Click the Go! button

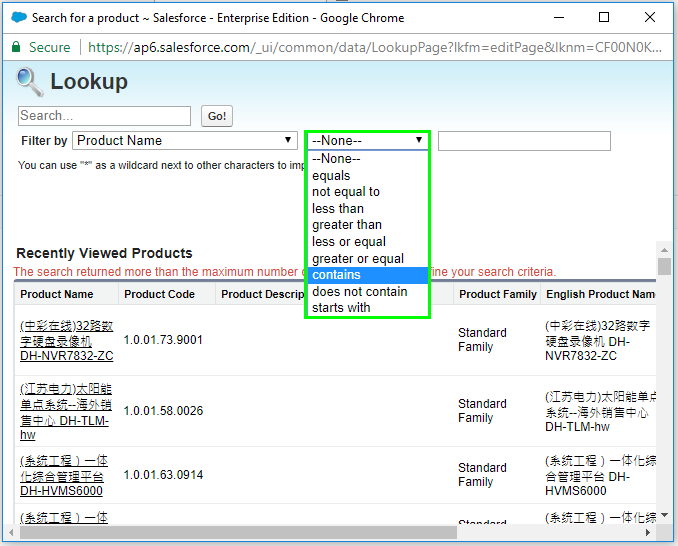tap(217, 116)
